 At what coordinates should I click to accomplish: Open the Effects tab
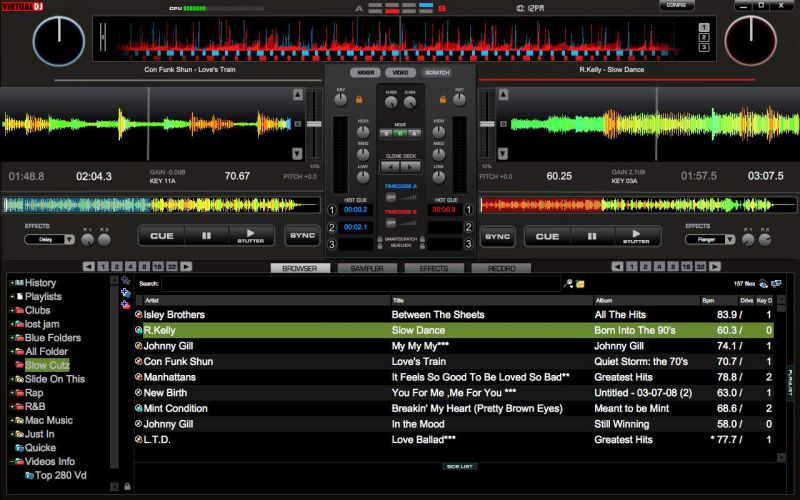coord(434,268)
